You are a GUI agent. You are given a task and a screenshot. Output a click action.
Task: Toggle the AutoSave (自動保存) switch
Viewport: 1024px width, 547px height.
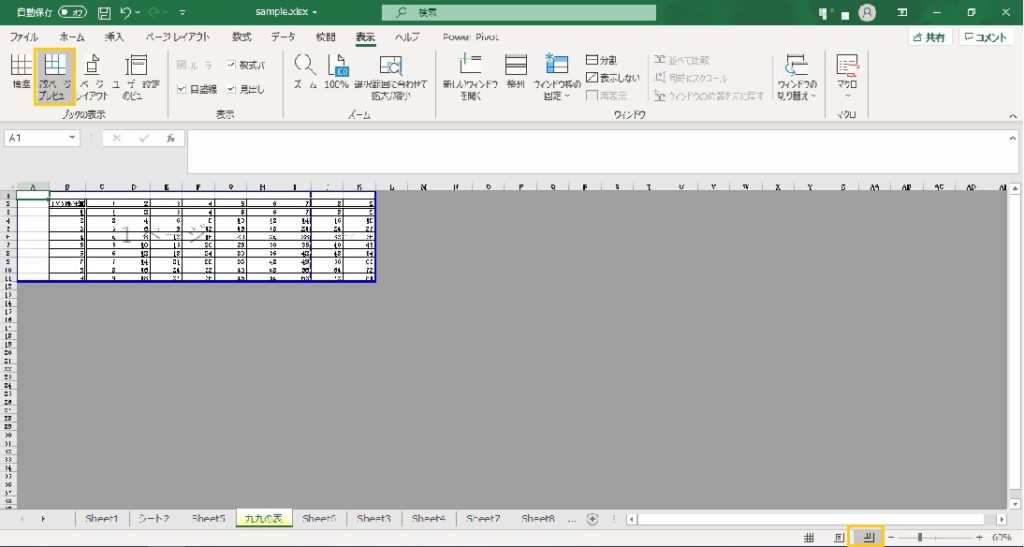[x=71, y=13]
